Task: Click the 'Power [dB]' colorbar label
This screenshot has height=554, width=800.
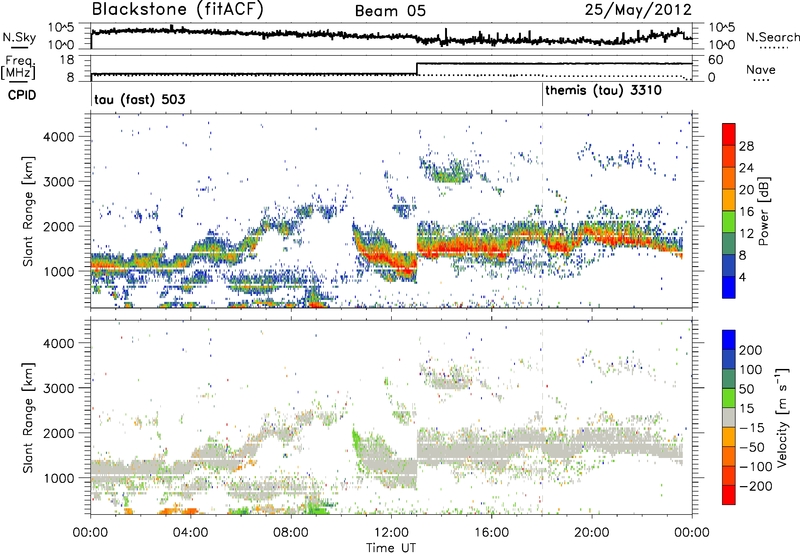Action: click(x=764, y=211)
